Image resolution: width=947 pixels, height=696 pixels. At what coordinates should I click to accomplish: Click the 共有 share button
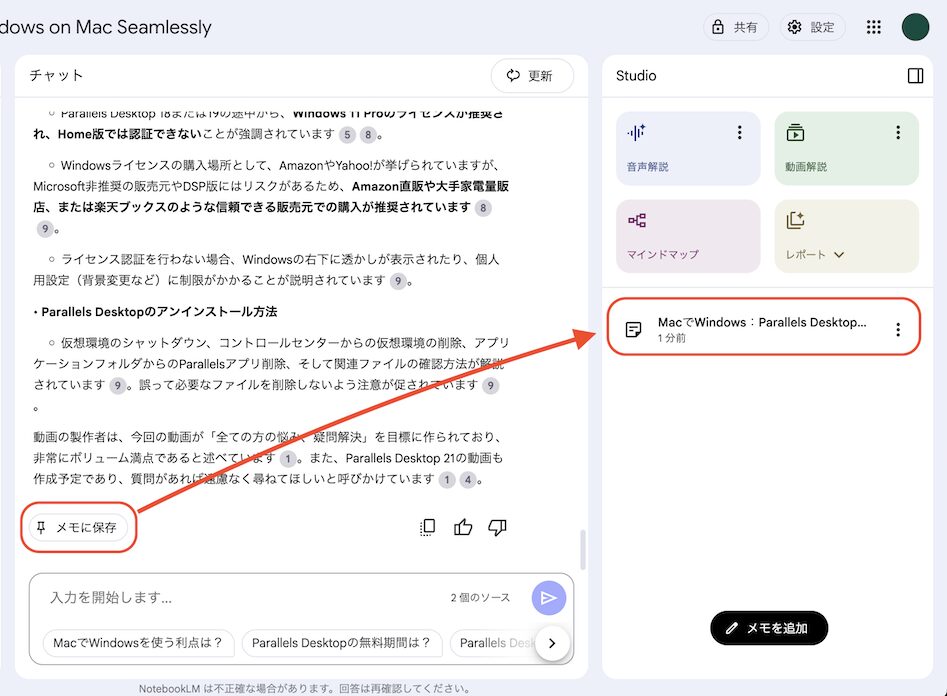point(736,27)
